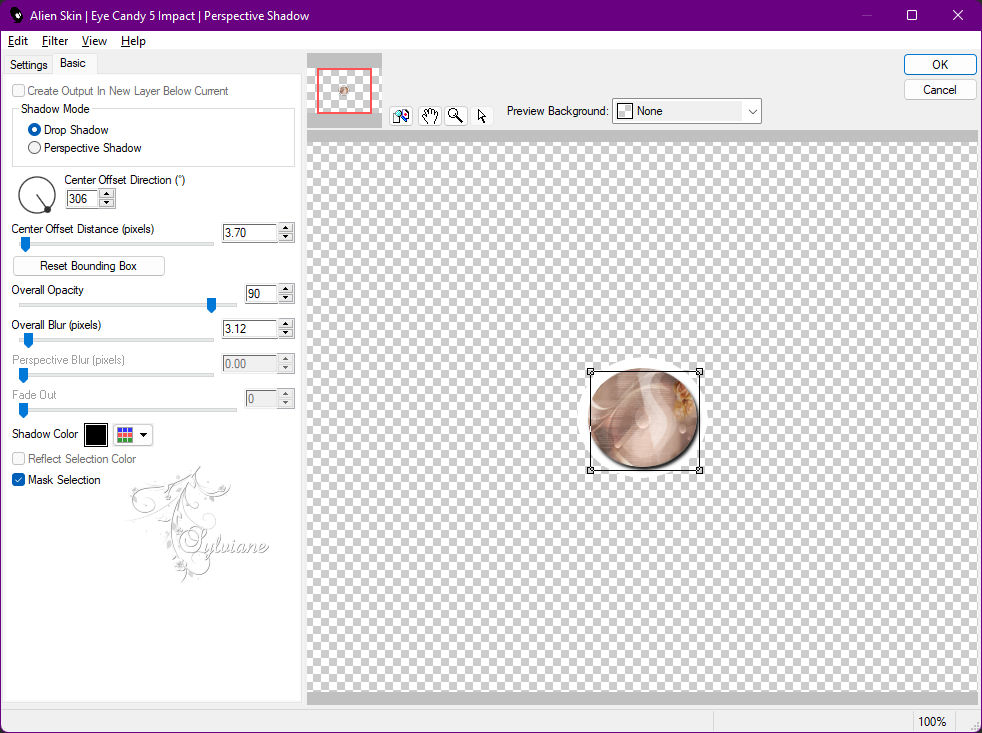Maximize the Eye Candy window
Image resolution: width=982 pixels, height=733 pixels.
pos(912,15)
